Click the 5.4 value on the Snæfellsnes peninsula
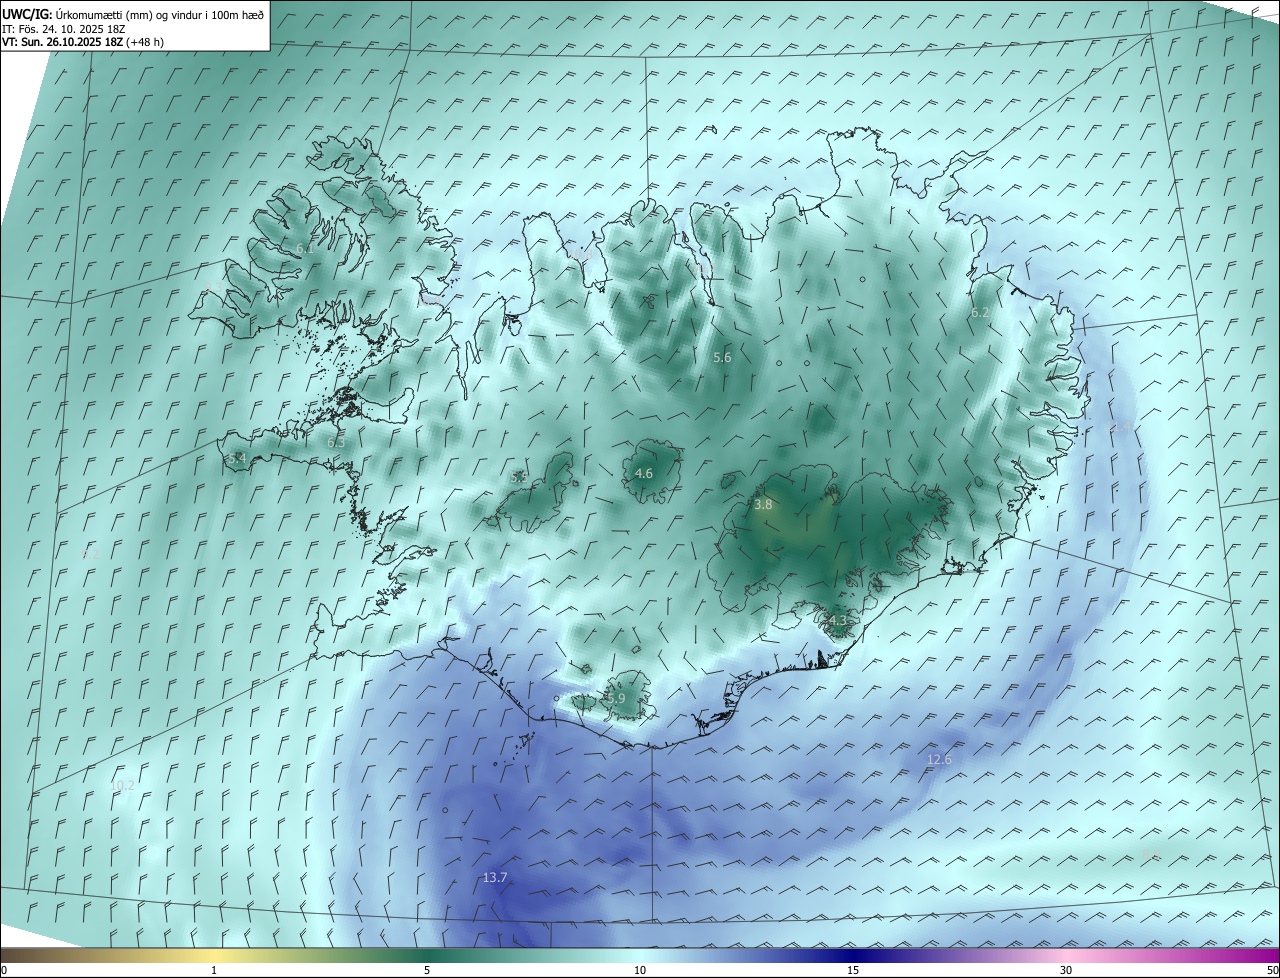 point(237,458)
